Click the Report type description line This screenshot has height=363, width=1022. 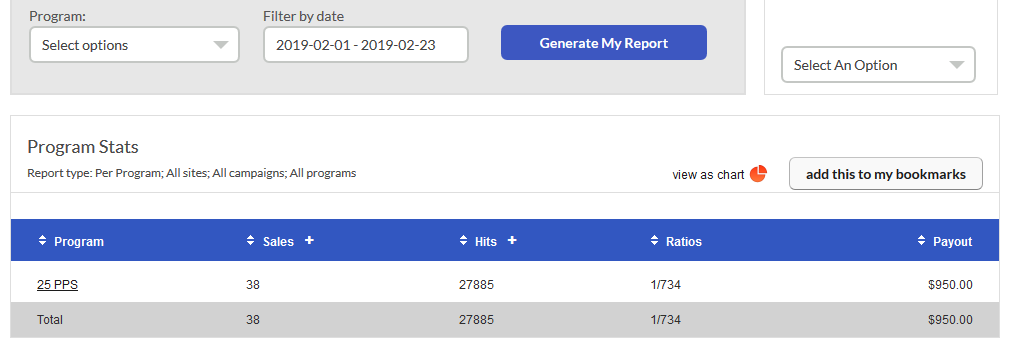[192, 173]
